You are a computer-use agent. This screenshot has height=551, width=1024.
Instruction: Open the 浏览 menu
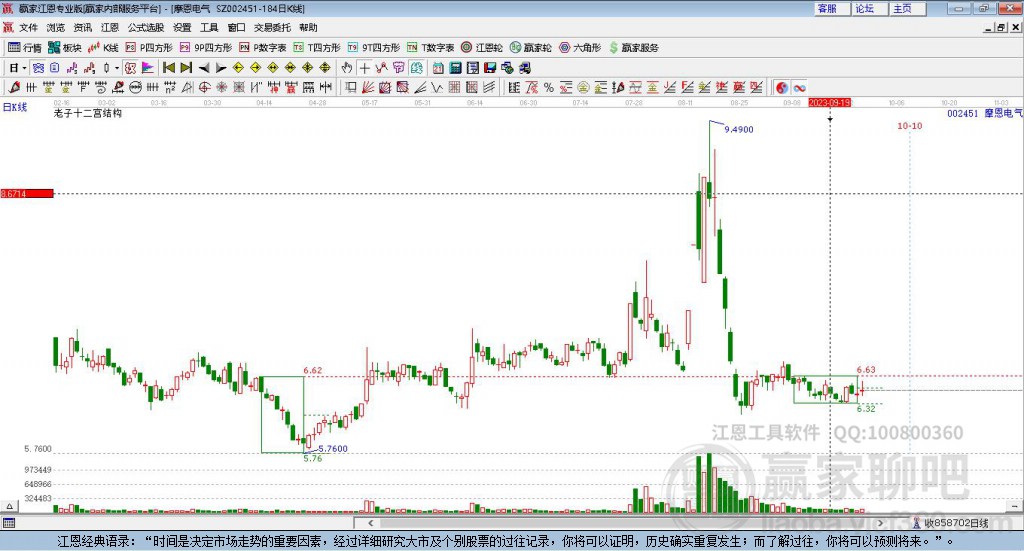56,27
